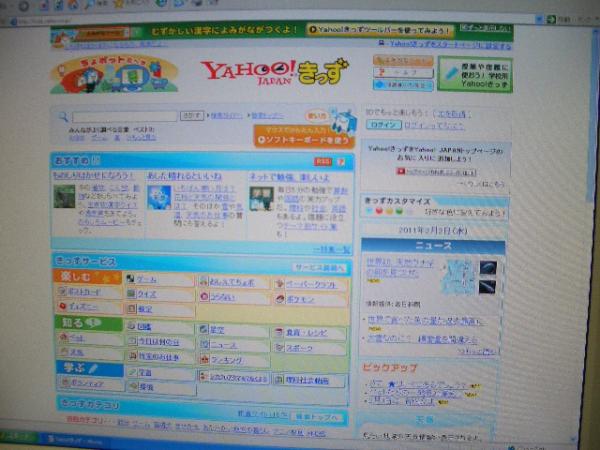Click the スポーツ sports icon
This screenshot has height=450, width=600.
click(279, 347)
